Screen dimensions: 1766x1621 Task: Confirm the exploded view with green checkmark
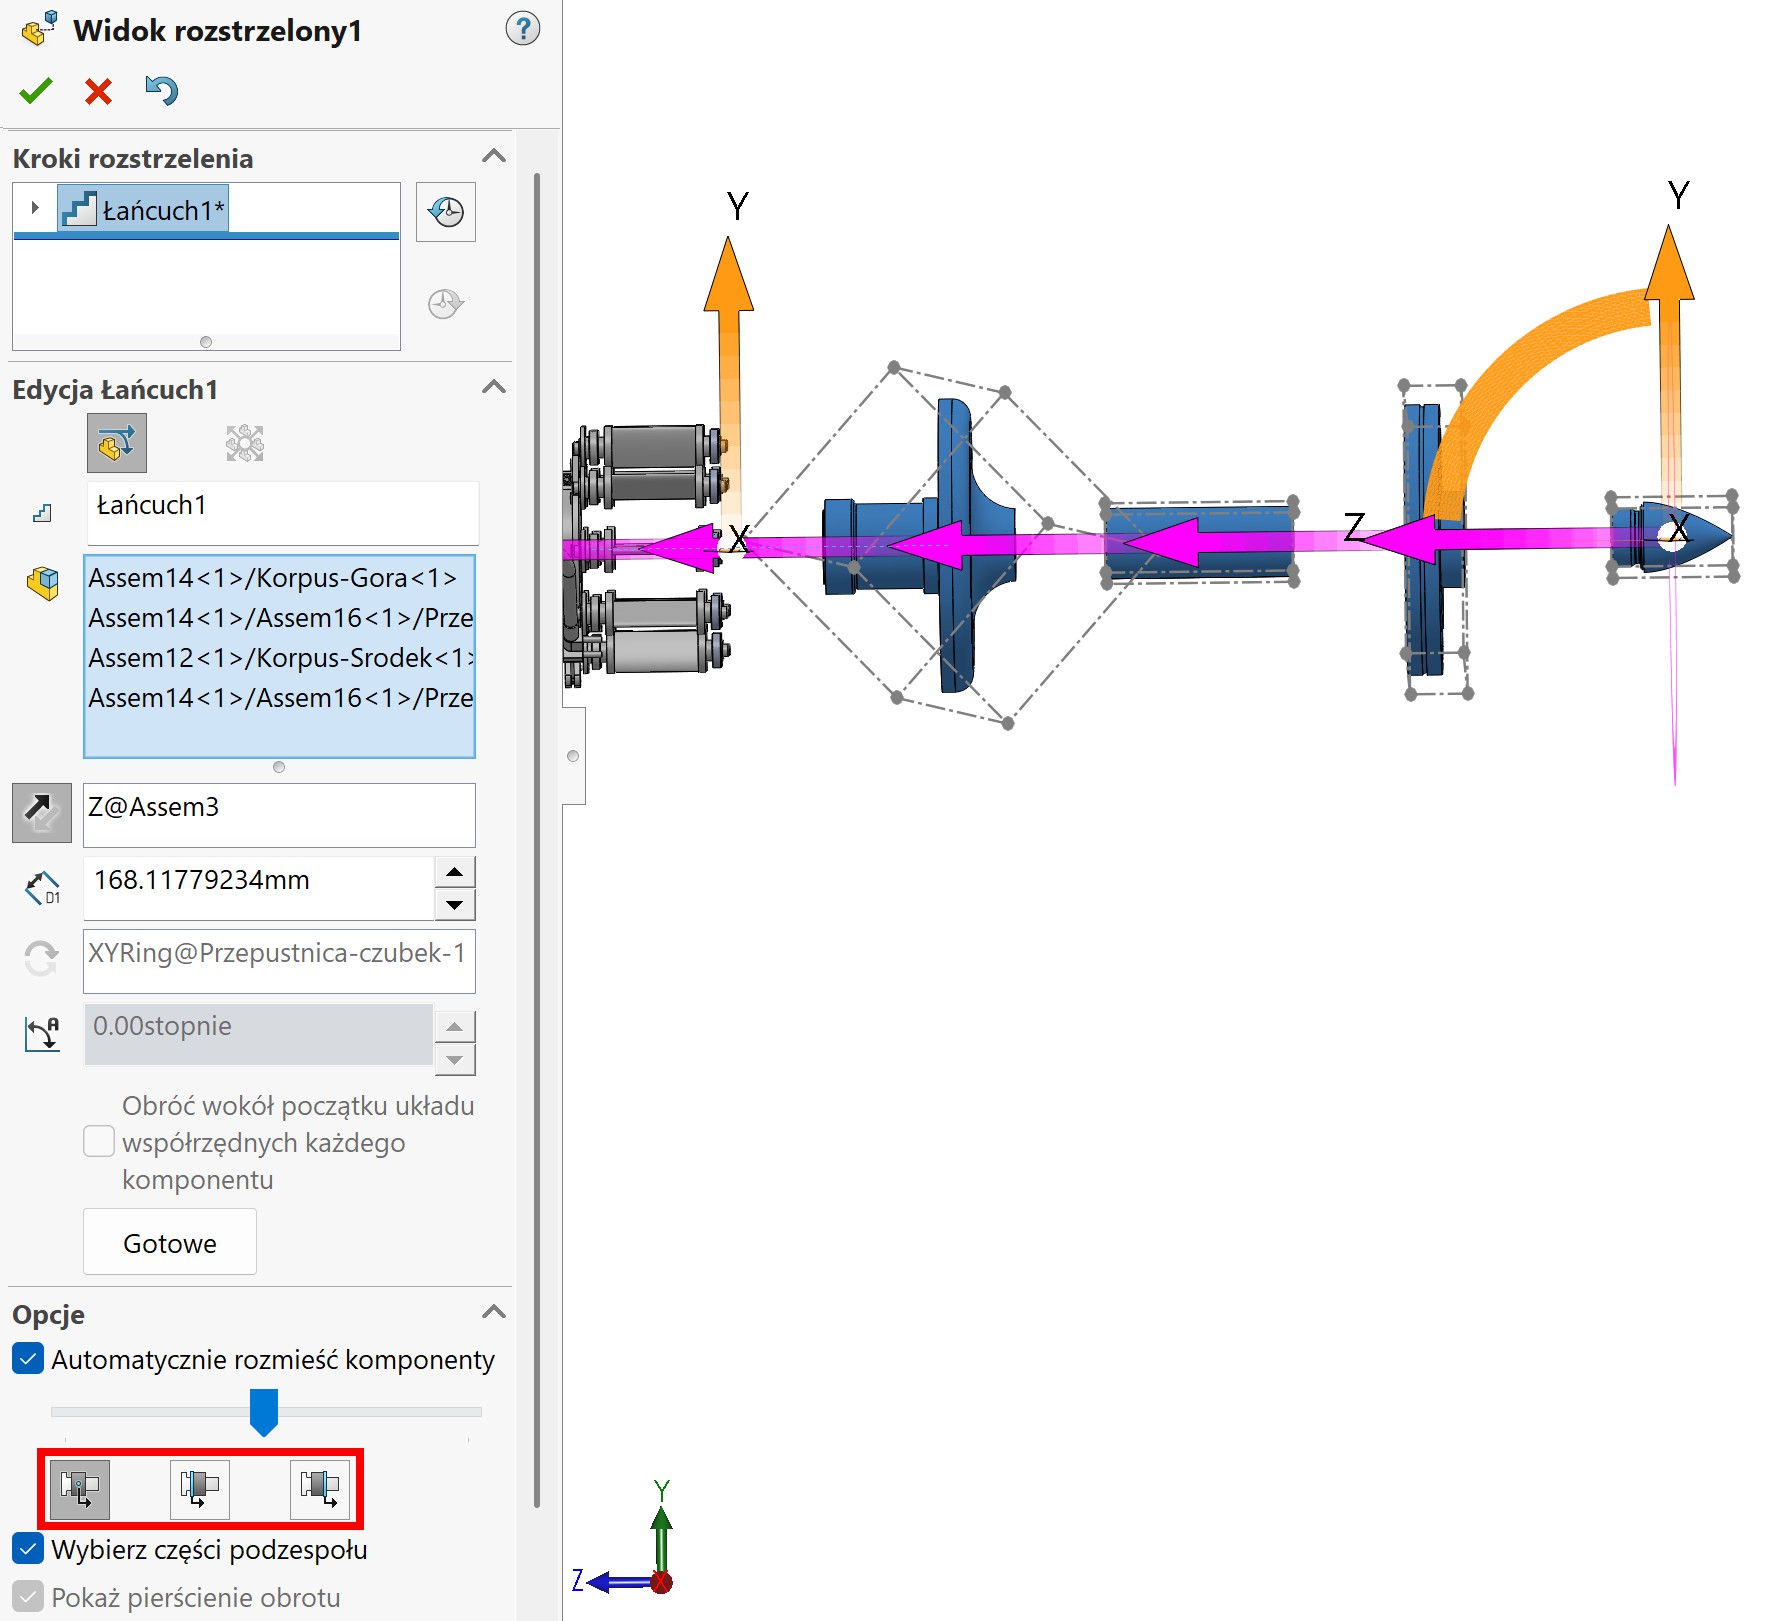pyautogui.click(x=36, y=92)
